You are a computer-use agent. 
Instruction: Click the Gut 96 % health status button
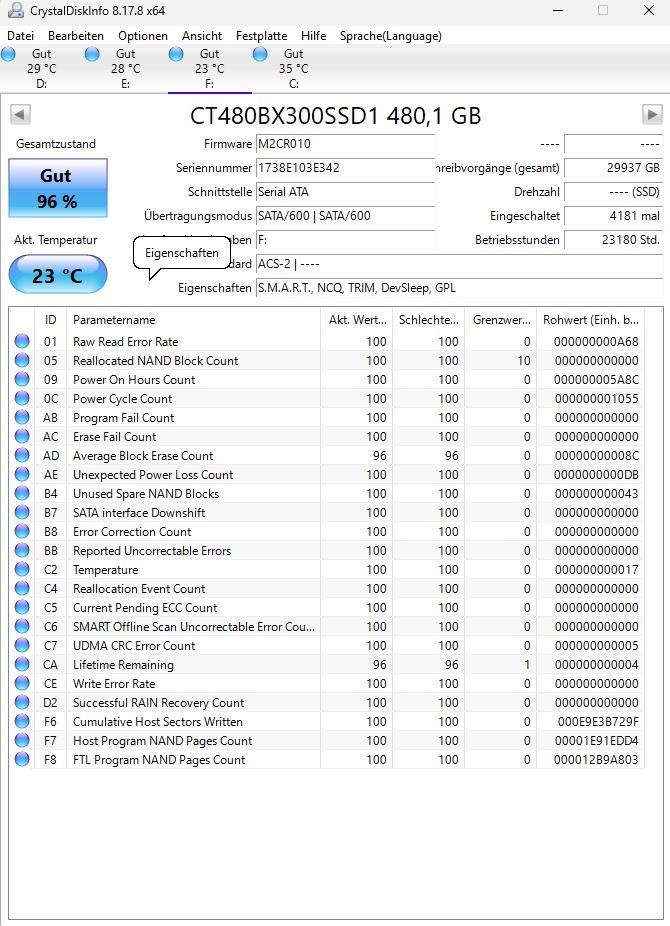(x=58, y=188)
